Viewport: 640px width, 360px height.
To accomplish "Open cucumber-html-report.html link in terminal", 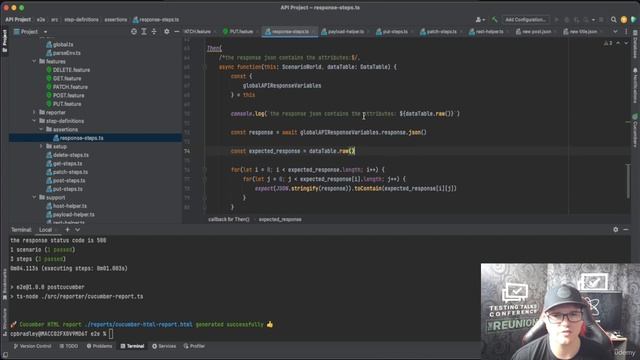I will [x=139, y=324].
